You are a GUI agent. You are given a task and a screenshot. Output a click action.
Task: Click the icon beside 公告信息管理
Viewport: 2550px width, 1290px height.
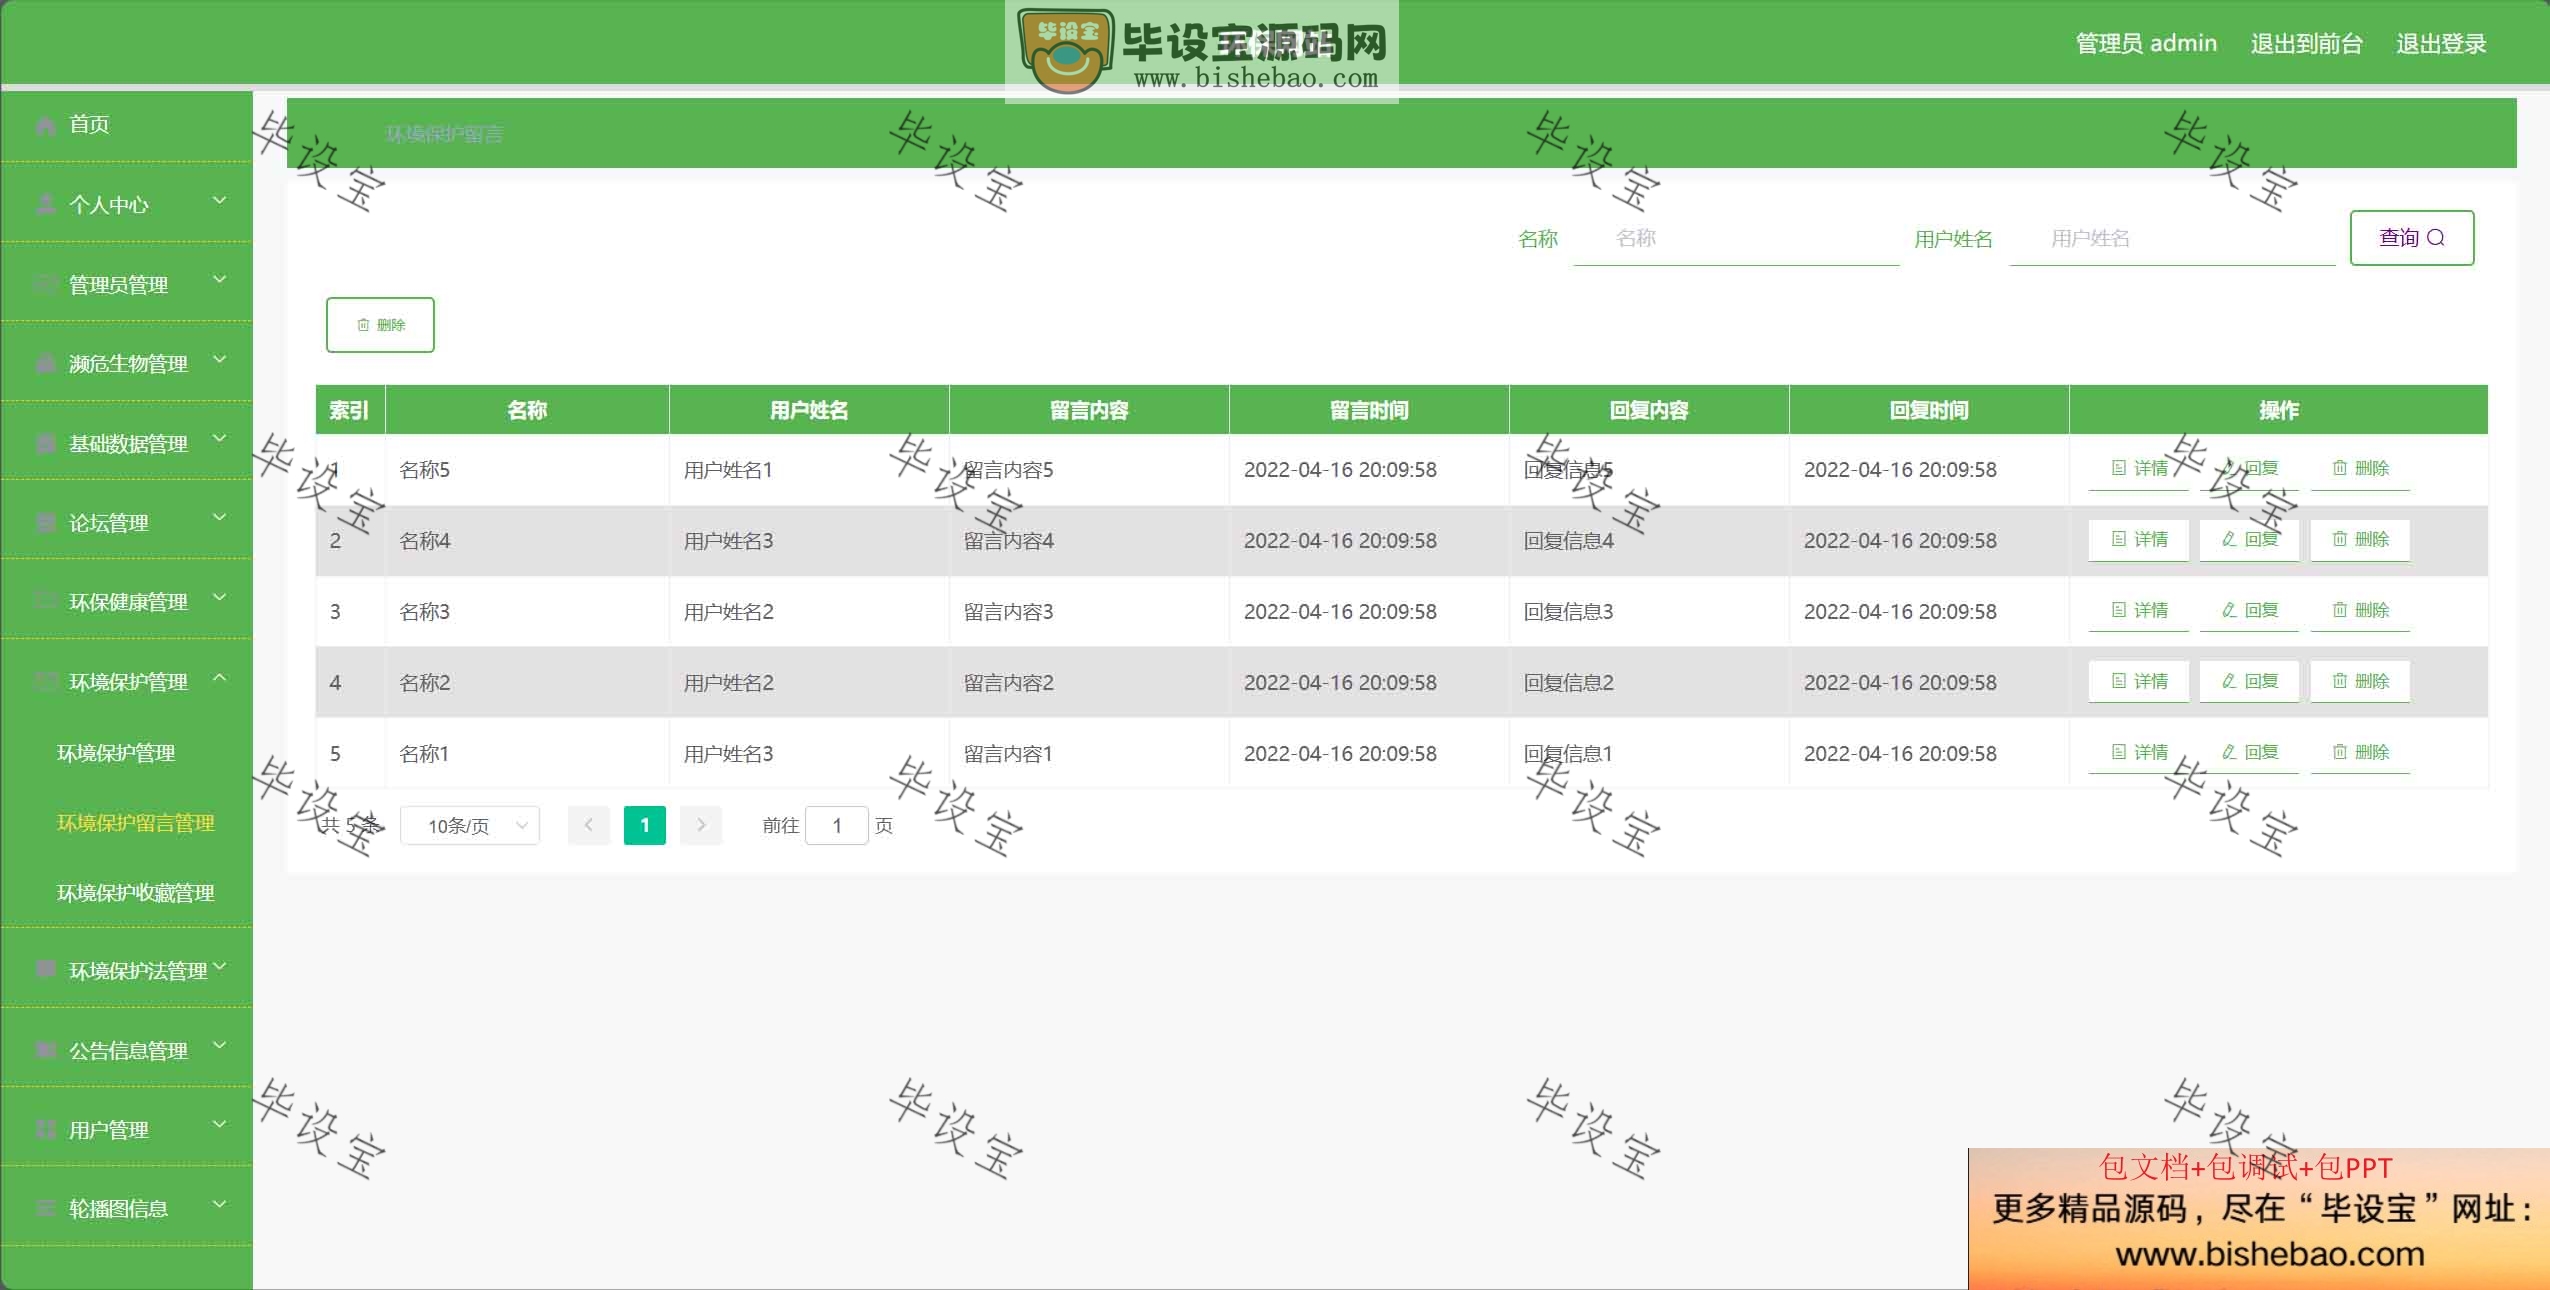45,1050
